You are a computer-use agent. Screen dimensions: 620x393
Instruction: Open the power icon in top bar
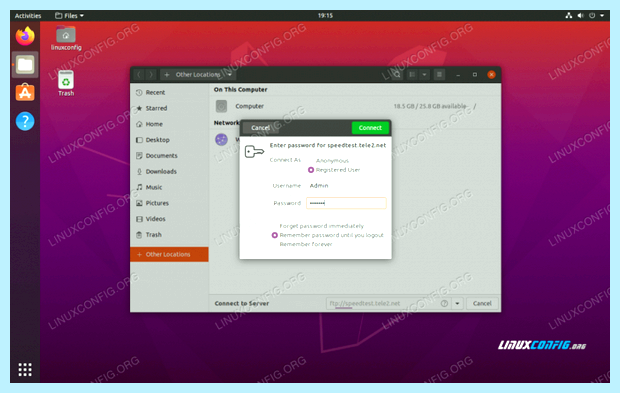tap(592, 15)
